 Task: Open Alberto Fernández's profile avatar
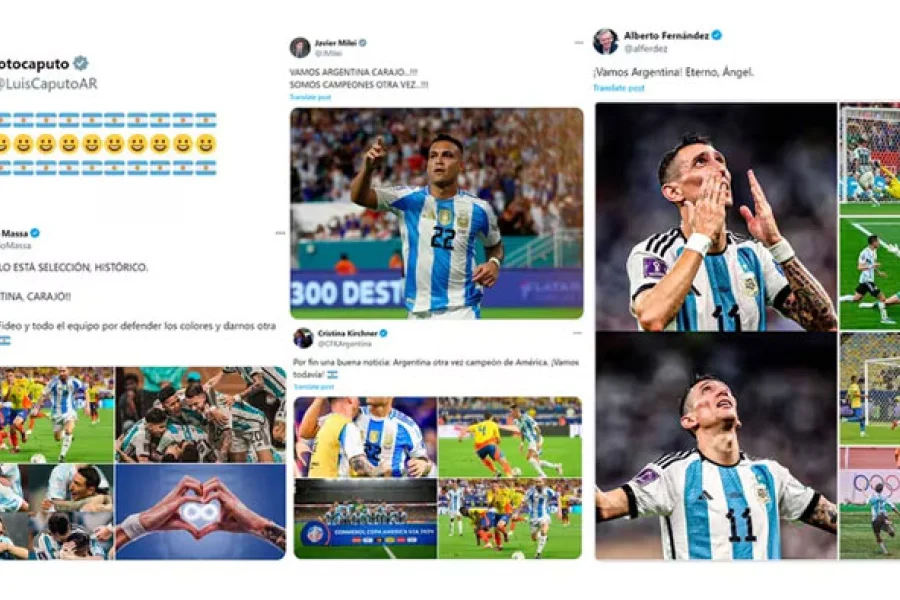coord(606,41)
